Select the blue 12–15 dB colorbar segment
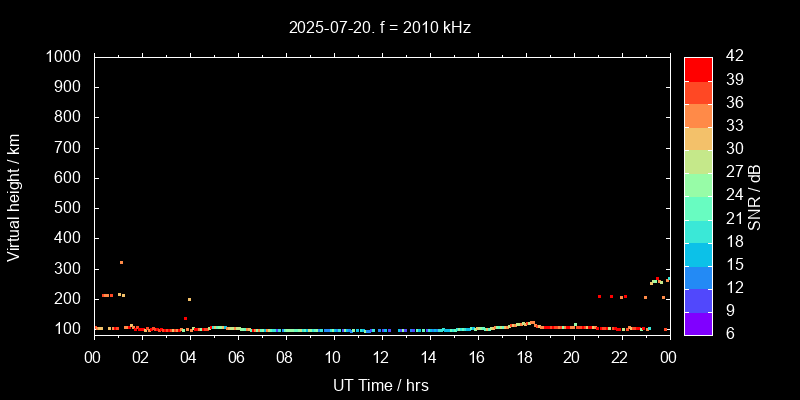Image resolution: width=800 pixels, height=400 pixels. coord(697,277)
